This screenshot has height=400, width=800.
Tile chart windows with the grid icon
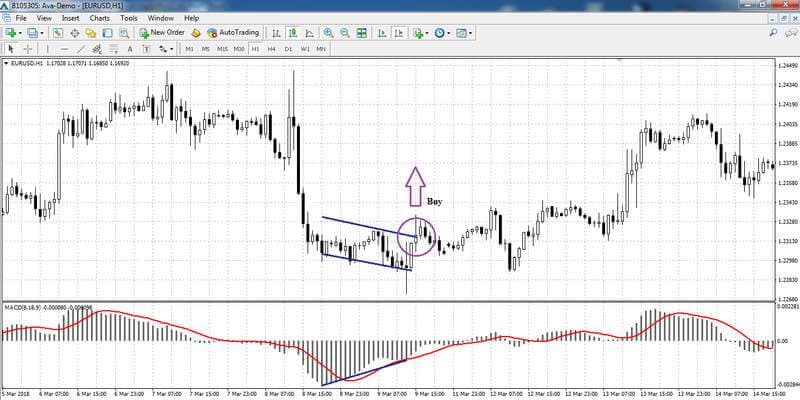pyautogui.click(x=362, y=33)
